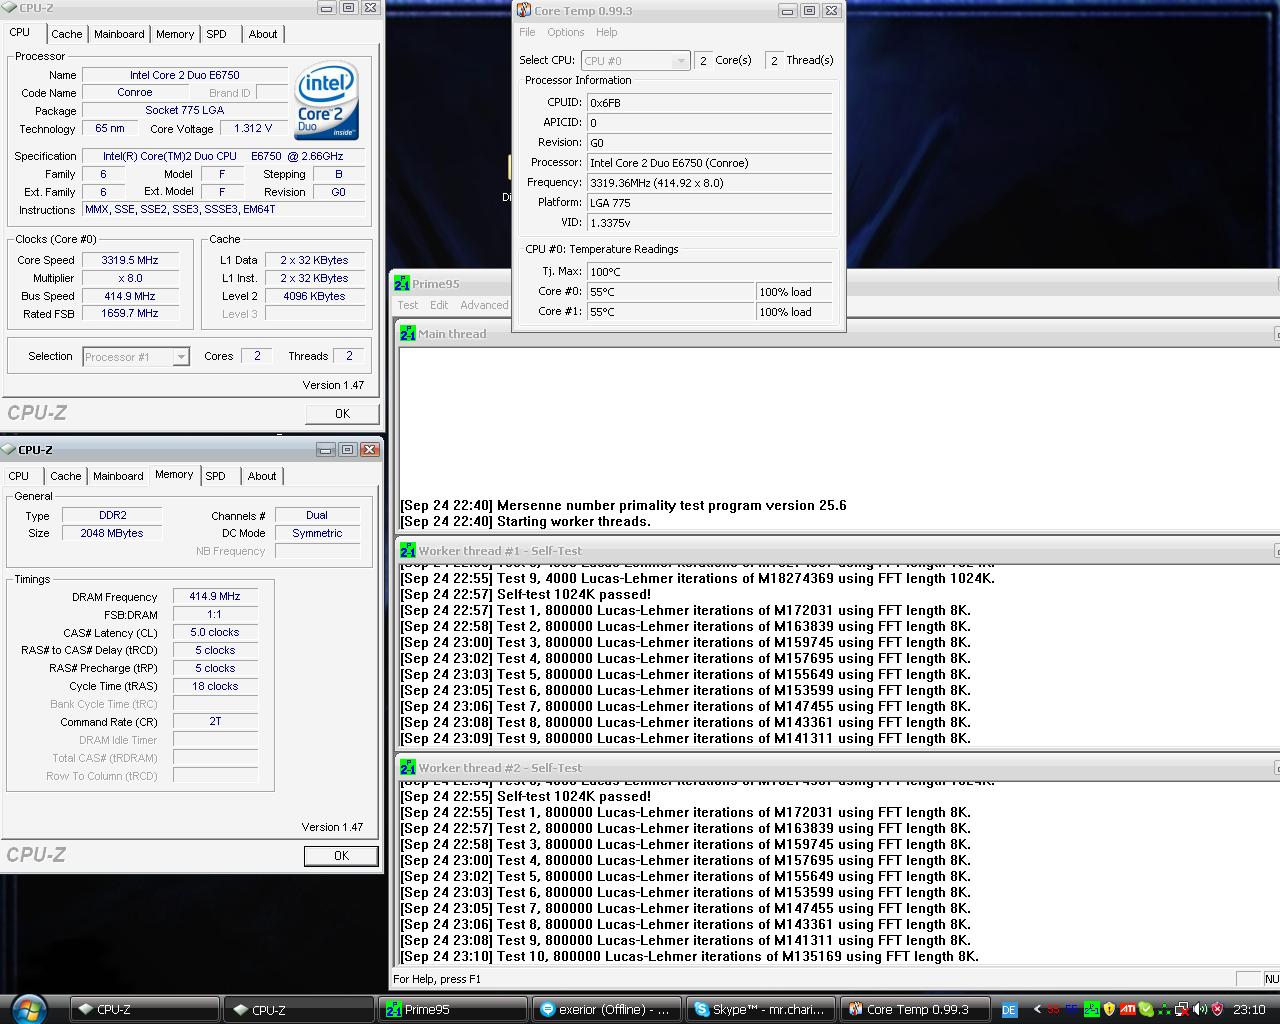Click Test 10 M135169 line in Worker #2
Image resolution: width=1280 pixels, height=1024 pixels.
point(690,956)
